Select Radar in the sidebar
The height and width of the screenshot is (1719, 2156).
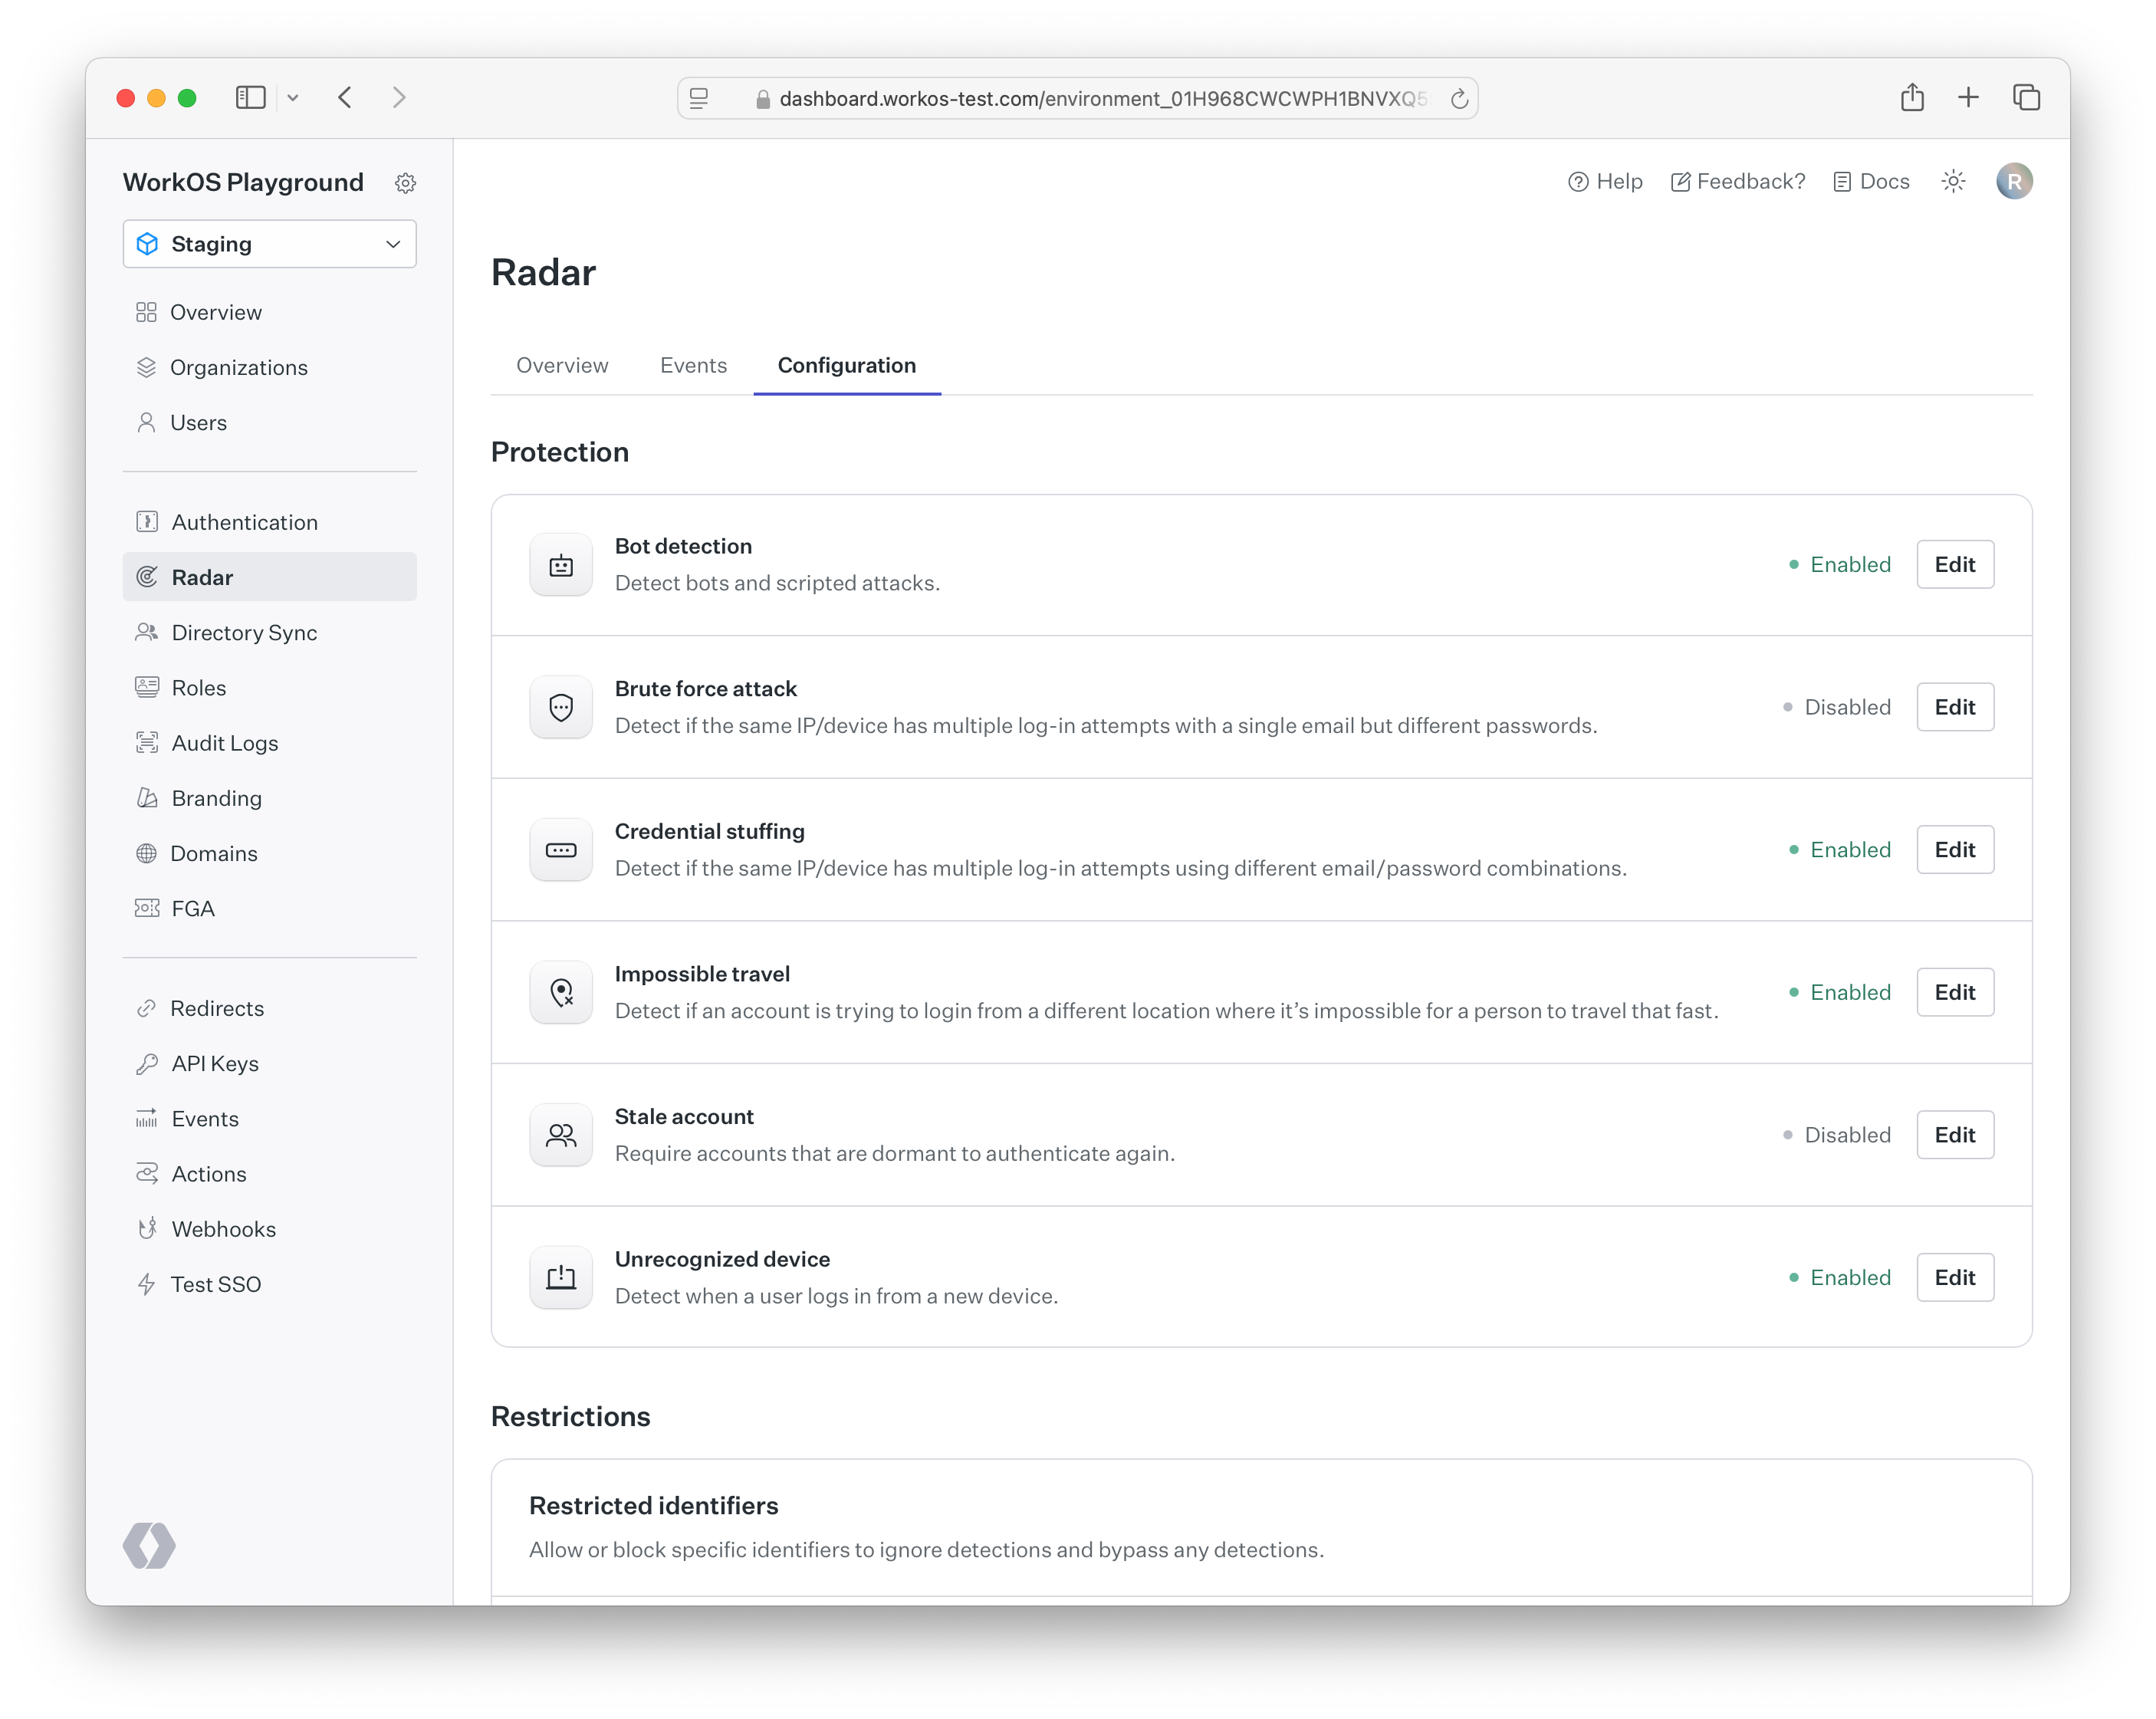coord(269,577)
